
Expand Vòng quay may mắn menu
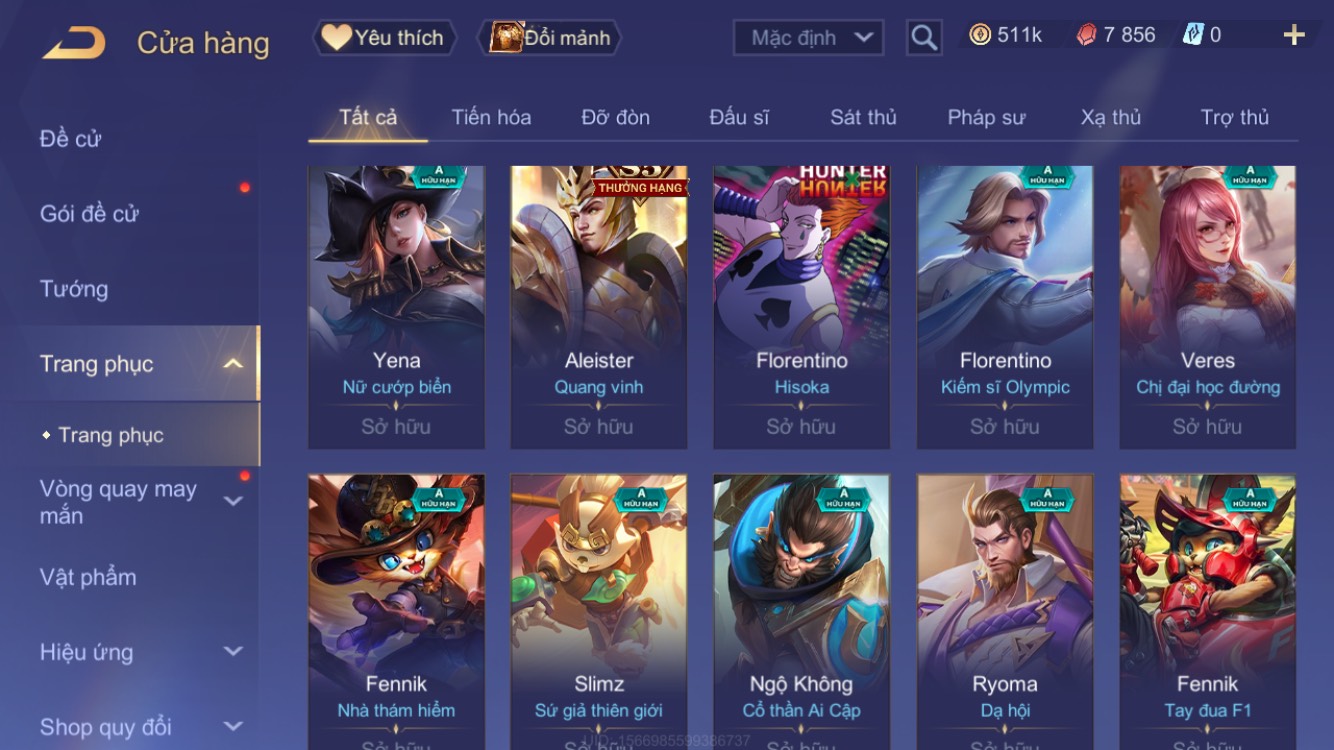tap(233, 501)
